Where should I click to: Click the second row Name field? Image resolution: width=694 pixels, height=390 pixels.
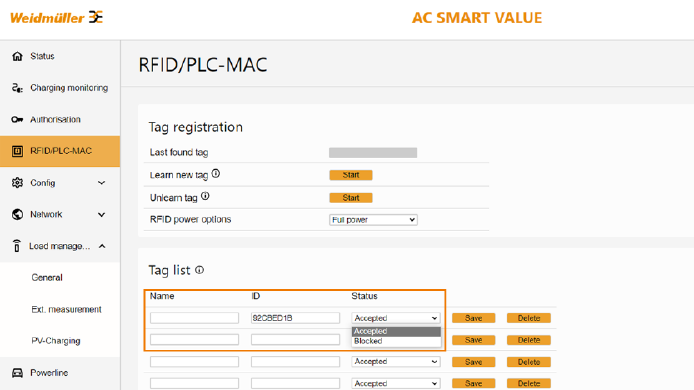point(194,340)
